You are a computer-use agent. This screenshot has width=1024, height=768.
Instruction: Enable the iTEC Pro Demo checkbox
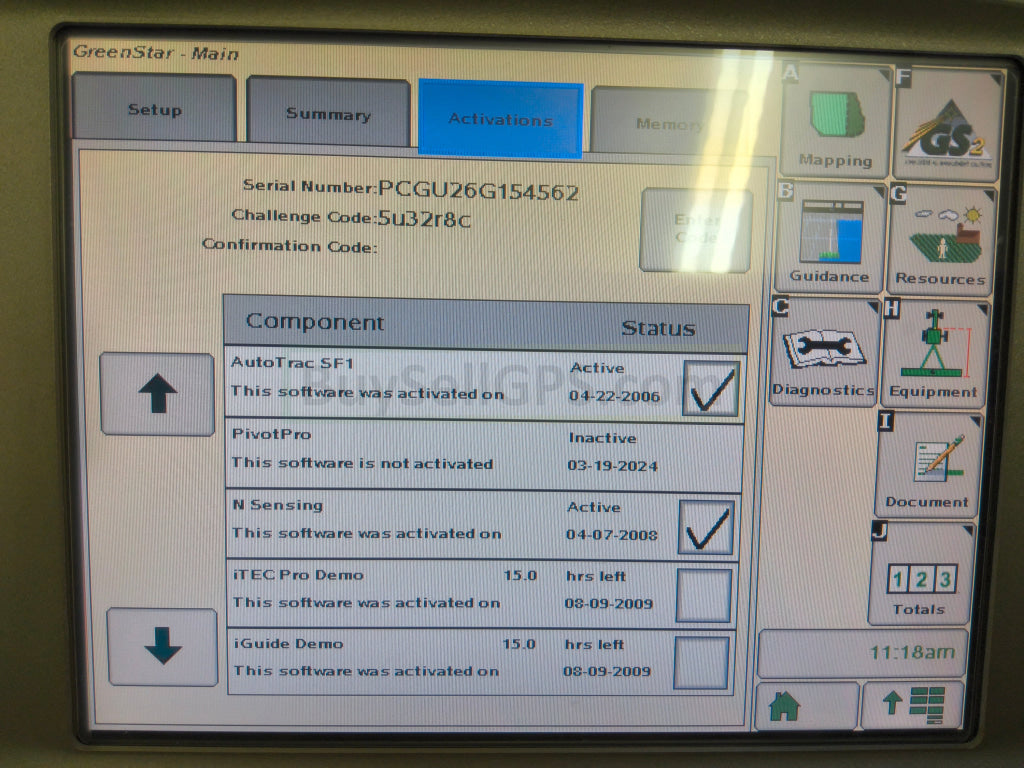[x=703, y=596]
